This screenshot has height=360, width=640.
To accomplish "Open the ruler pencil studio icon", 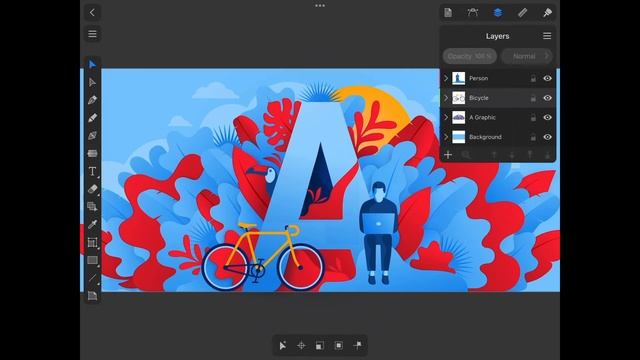I will coord(522,13).
